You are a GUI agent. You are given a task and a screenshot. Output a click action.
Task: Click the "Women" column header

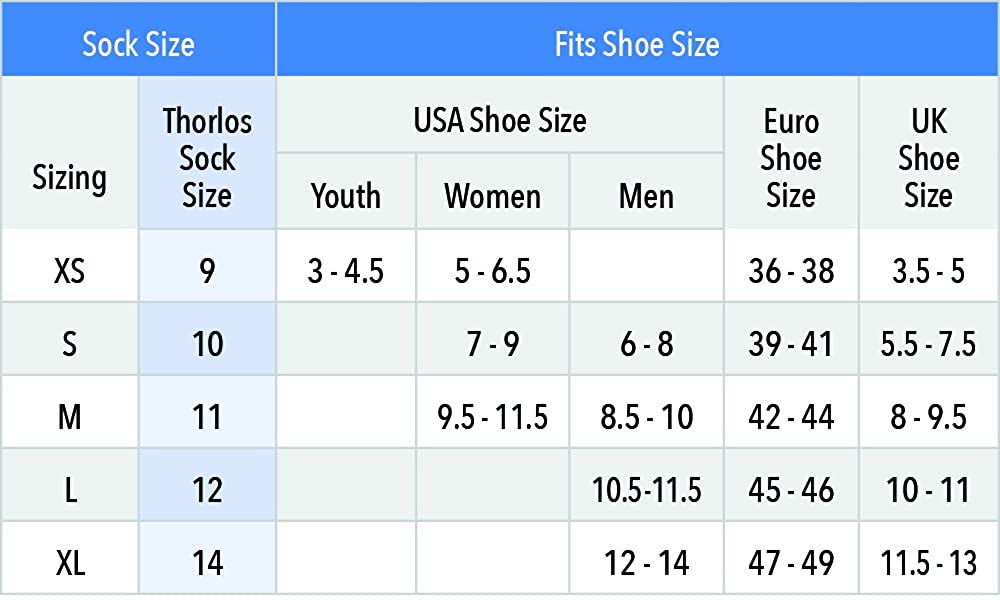coord(493,195)
